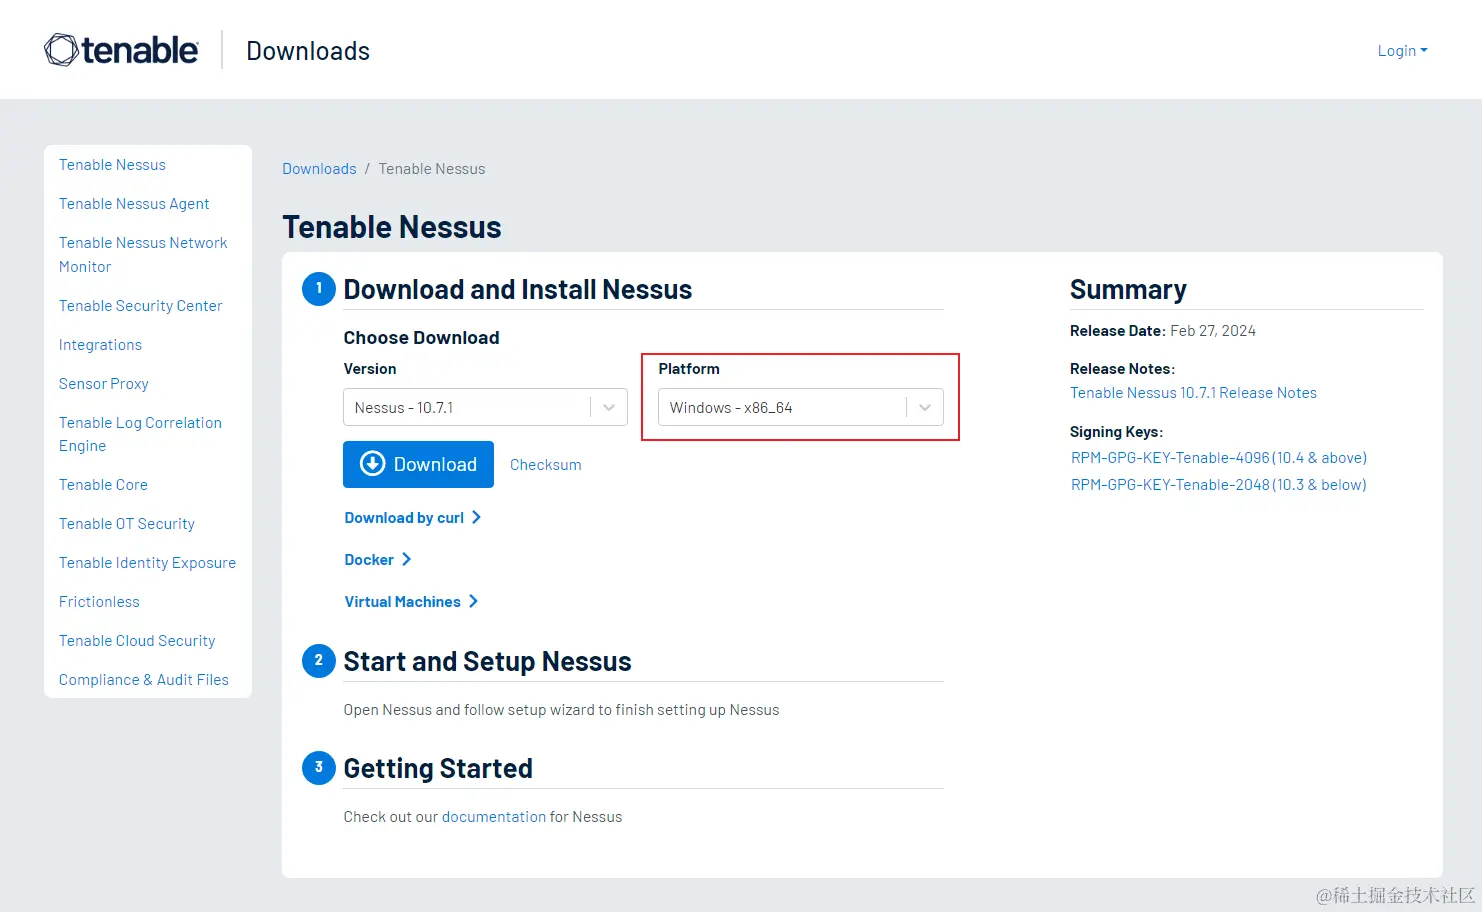Open Tenable Cloud Security downloads
This screenshot has width=1482, height=912.
137,641
